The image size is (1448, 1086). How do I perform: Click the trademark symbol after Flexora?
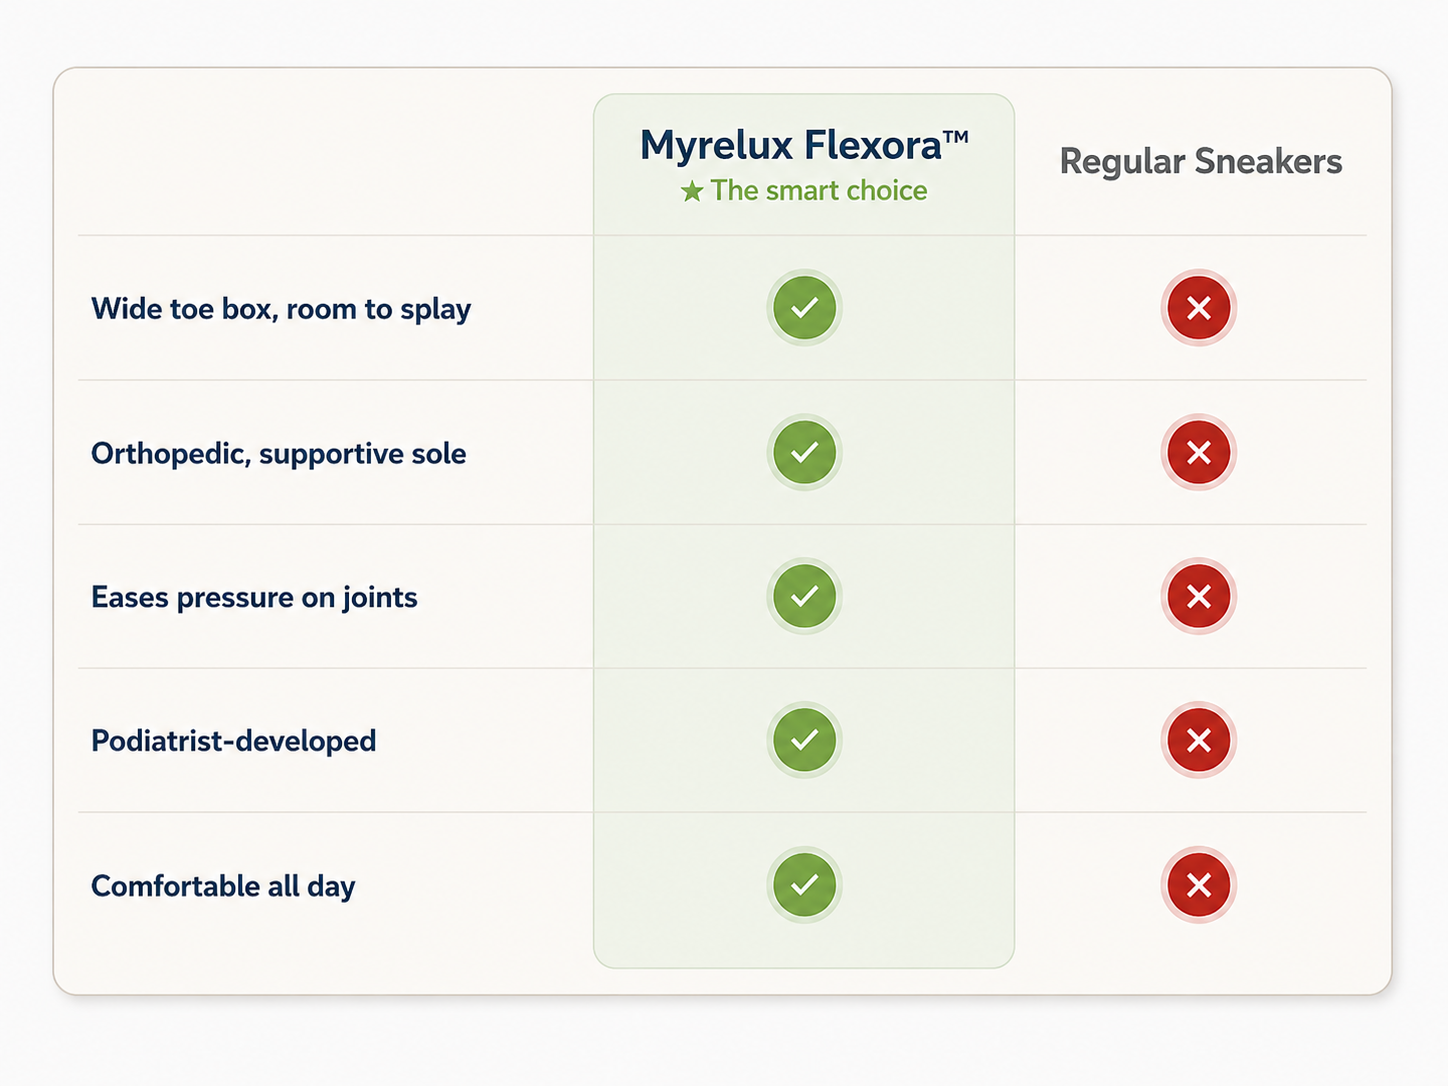[956, 137]
